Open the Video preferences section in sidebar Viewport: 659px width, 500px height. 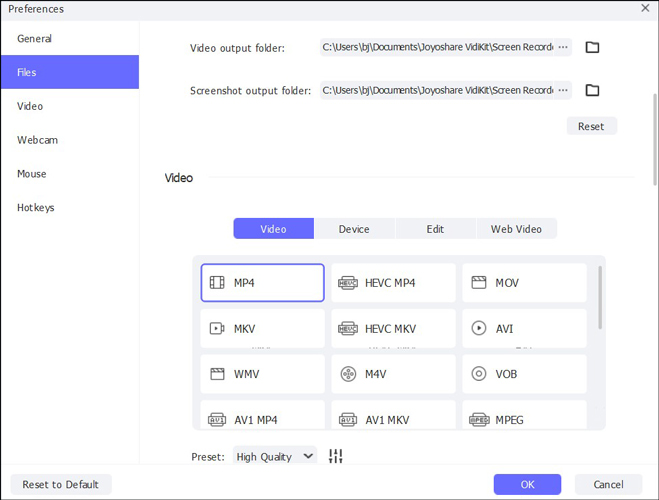70,106
